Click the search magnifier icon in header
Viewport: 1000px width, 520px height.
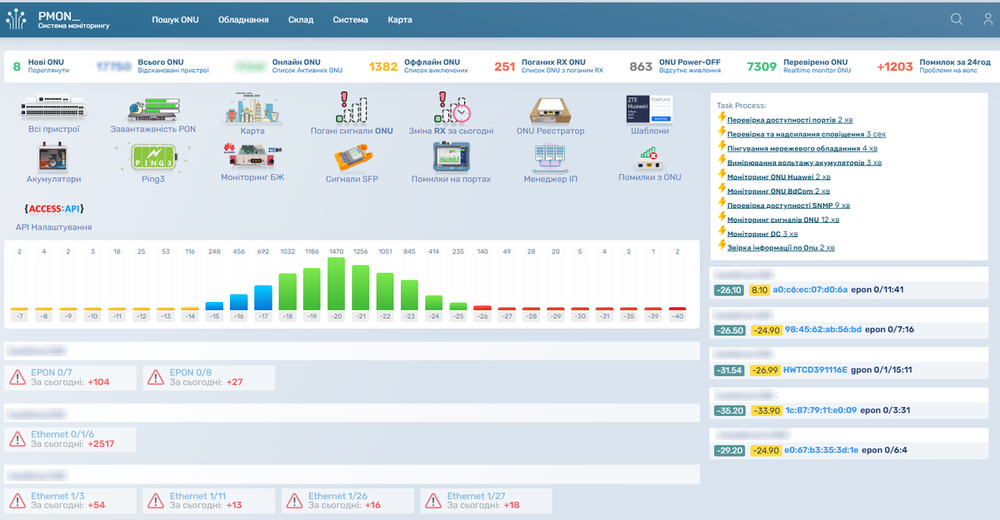click(957, 20)
